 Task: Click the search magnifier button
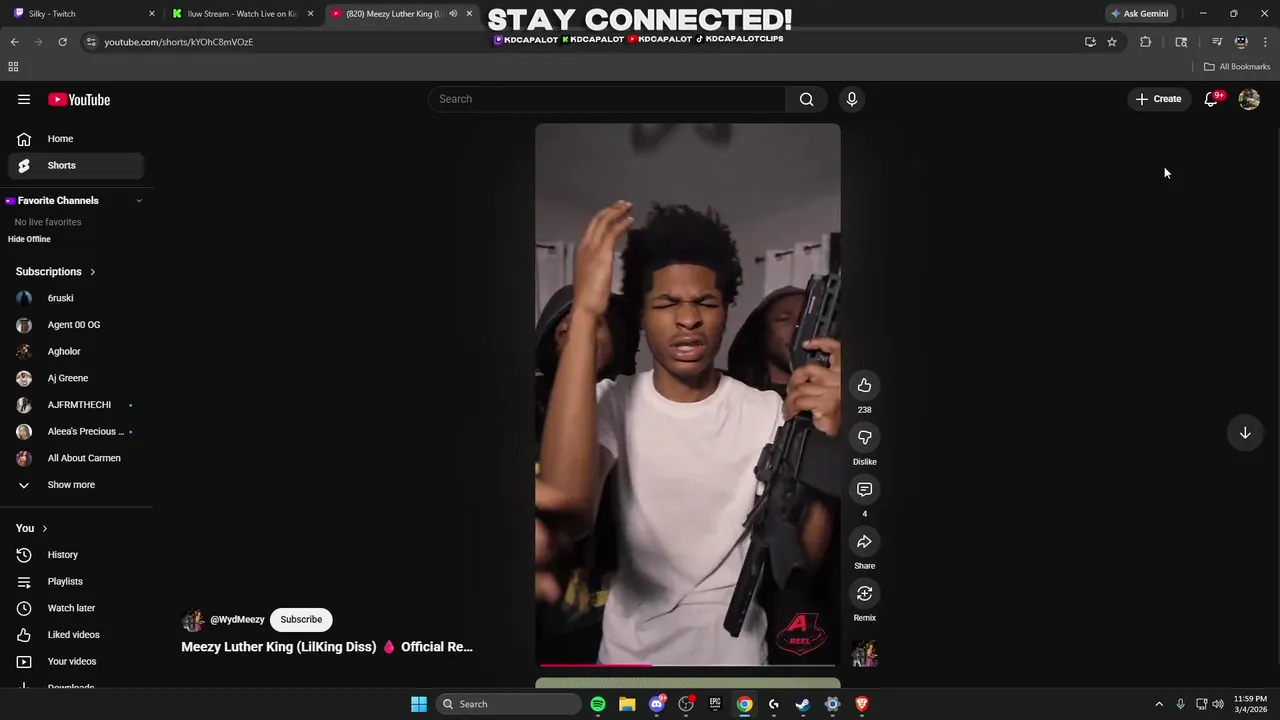[806, 99]
